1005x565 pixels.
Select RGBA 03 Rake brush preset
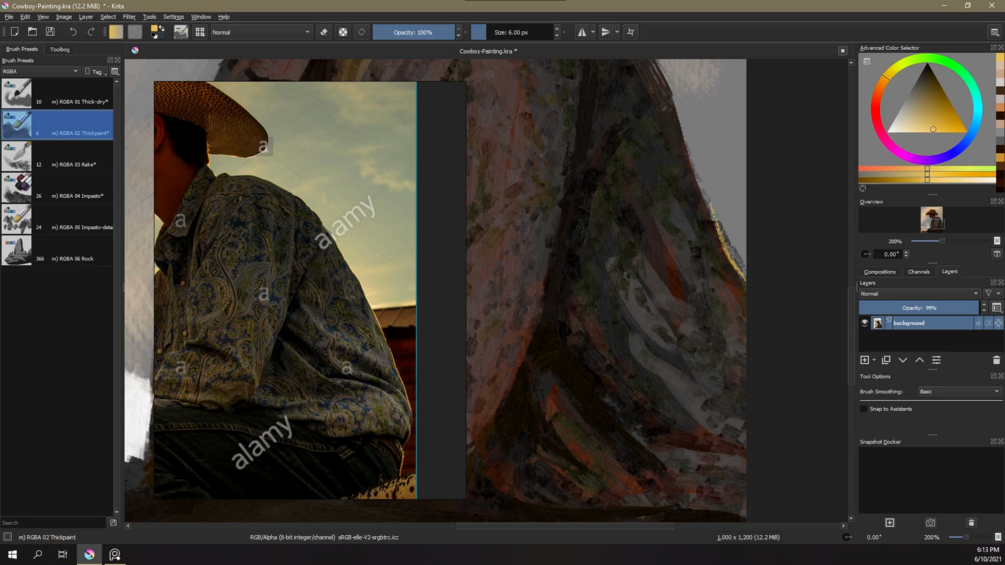(x=57, y=156)
